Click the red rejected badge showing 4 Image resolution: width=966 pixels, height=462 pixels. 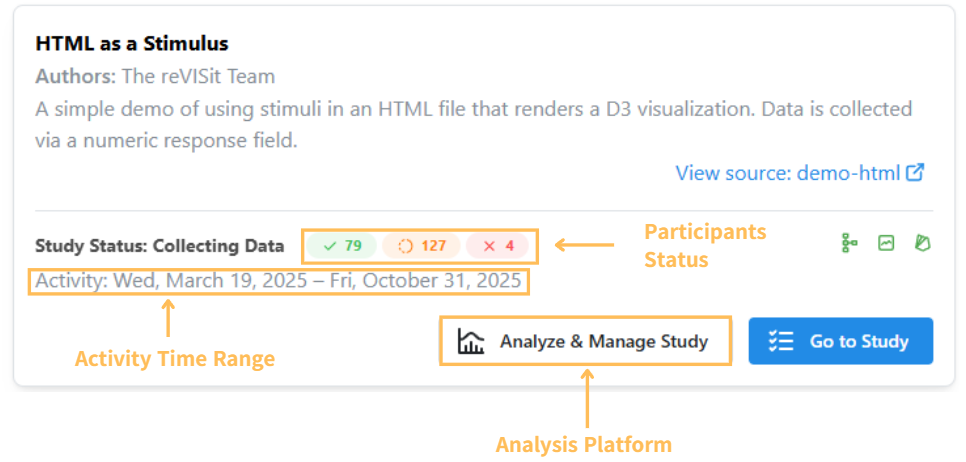[x=498, y=246]
